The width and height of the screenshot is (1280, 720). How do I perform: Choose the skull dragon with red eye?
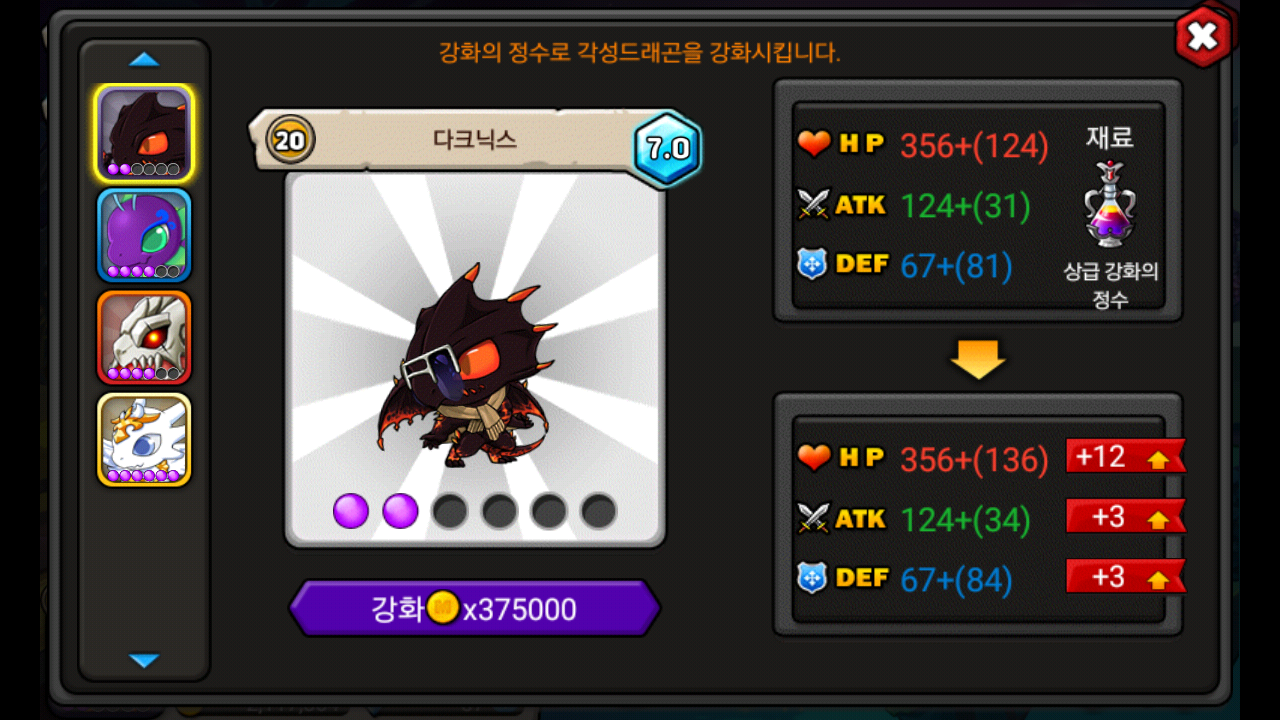[144, 337]
